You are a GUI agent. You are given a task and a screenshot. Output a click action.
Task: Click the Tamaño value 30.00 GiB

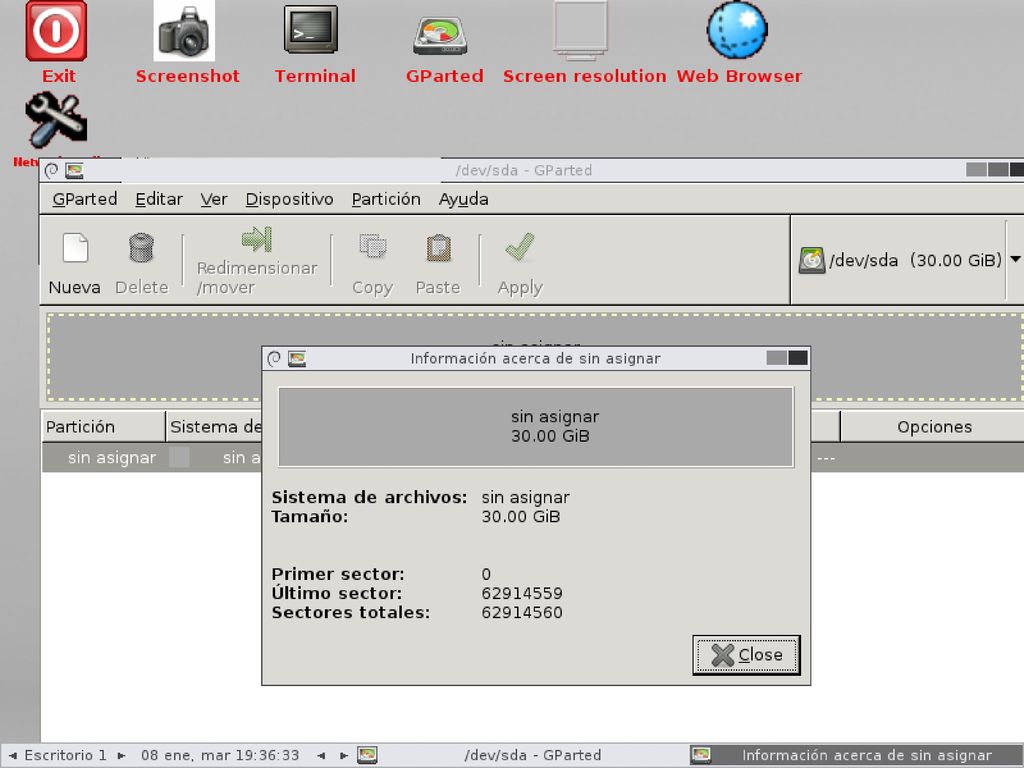520,517
